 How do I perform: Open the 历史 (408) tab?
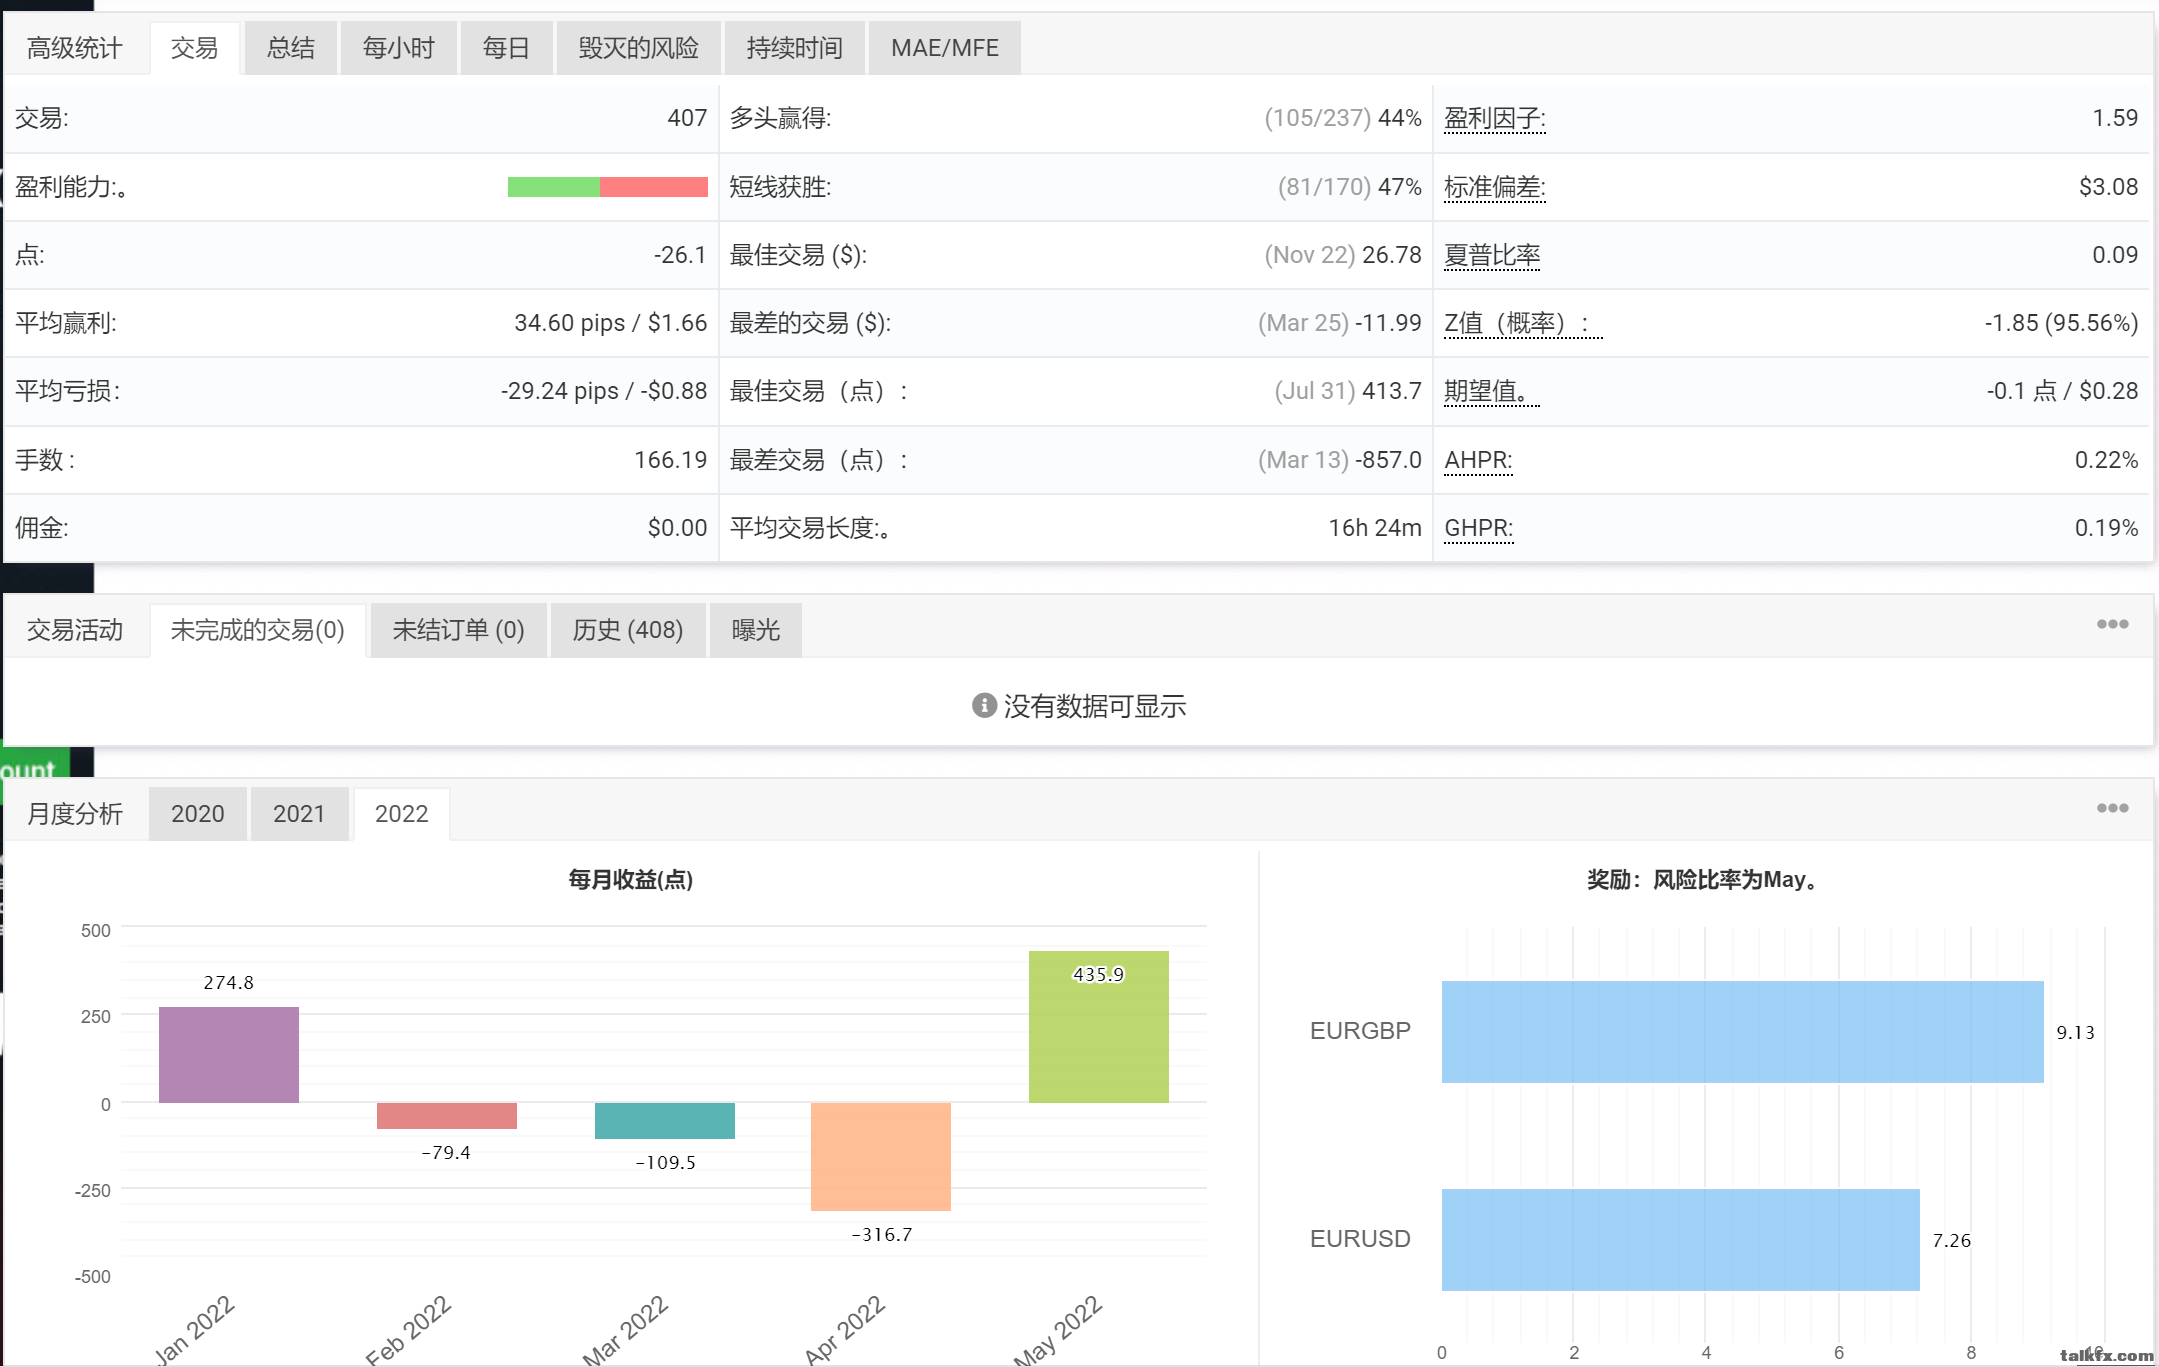[628, 630]
